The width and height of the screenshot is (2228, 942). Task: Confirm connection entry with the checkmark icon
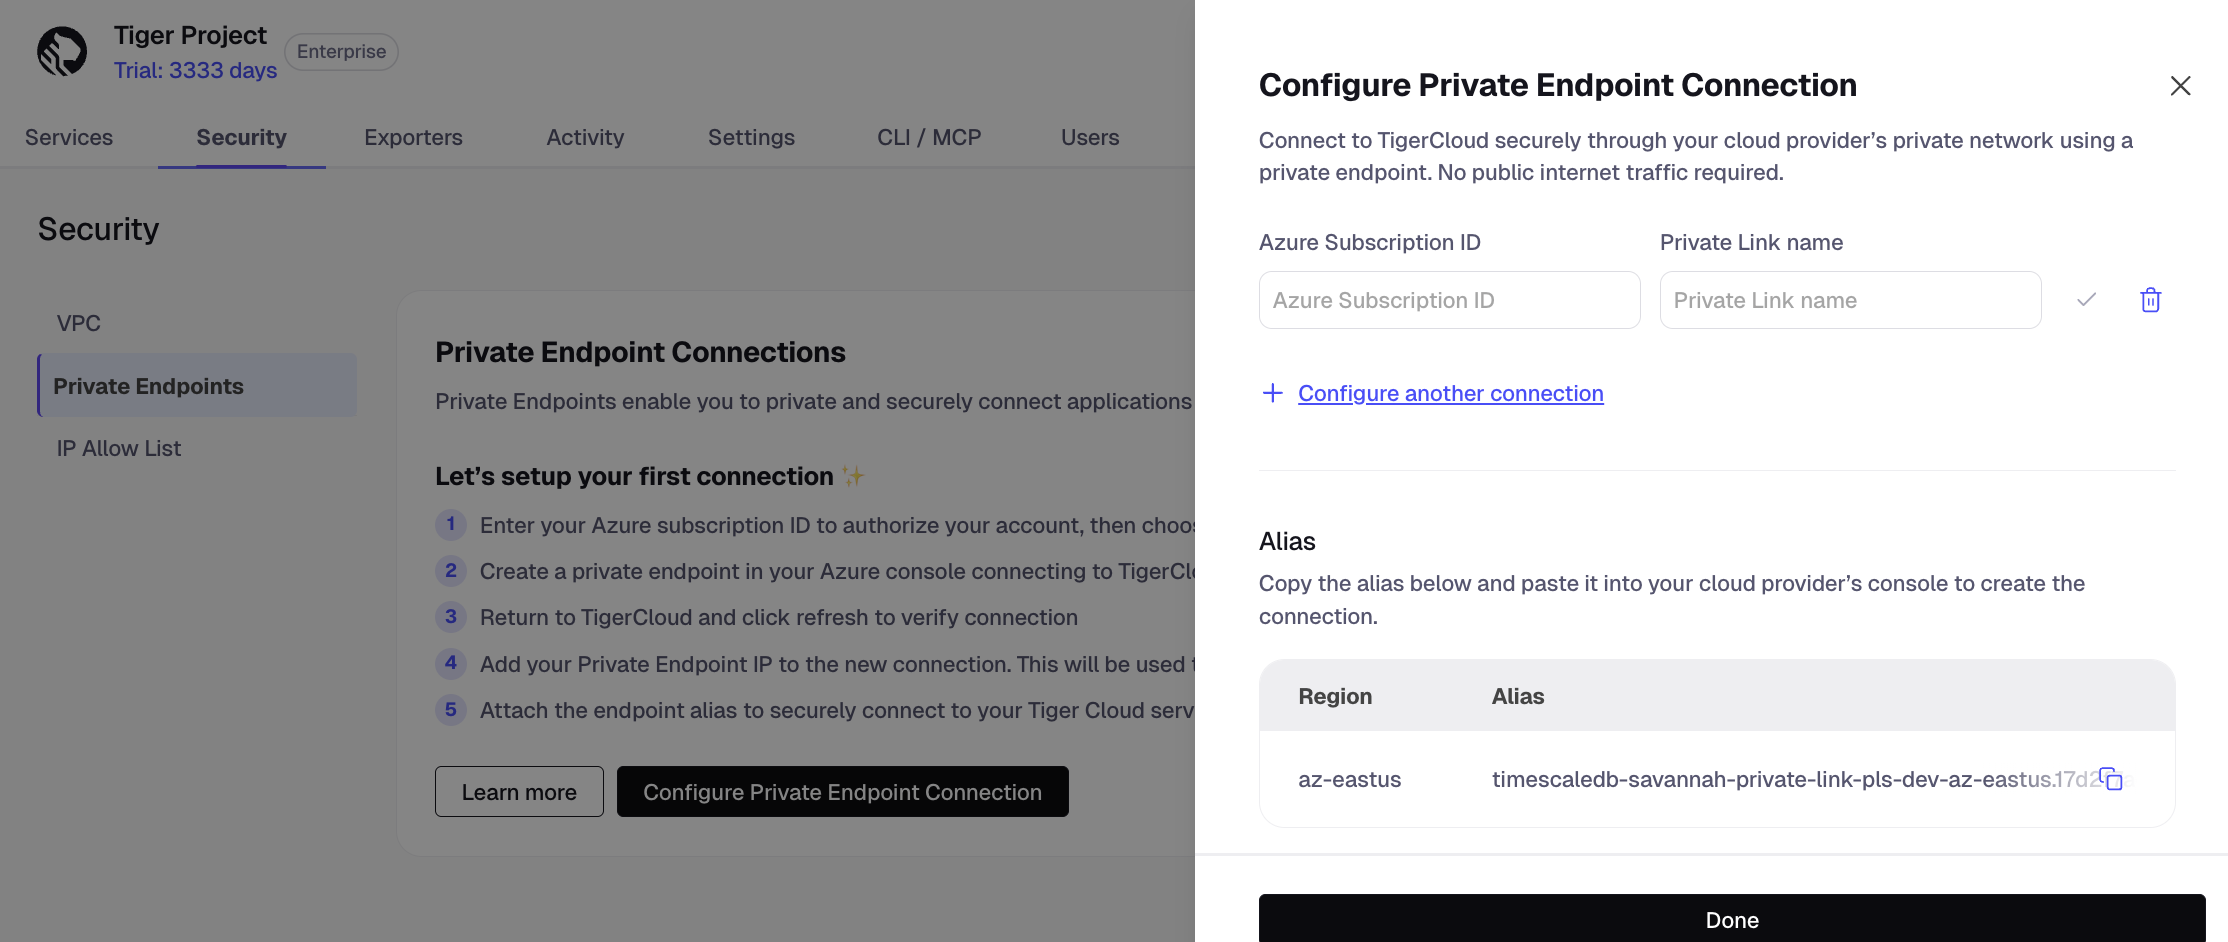click(x=2085, y=300)
